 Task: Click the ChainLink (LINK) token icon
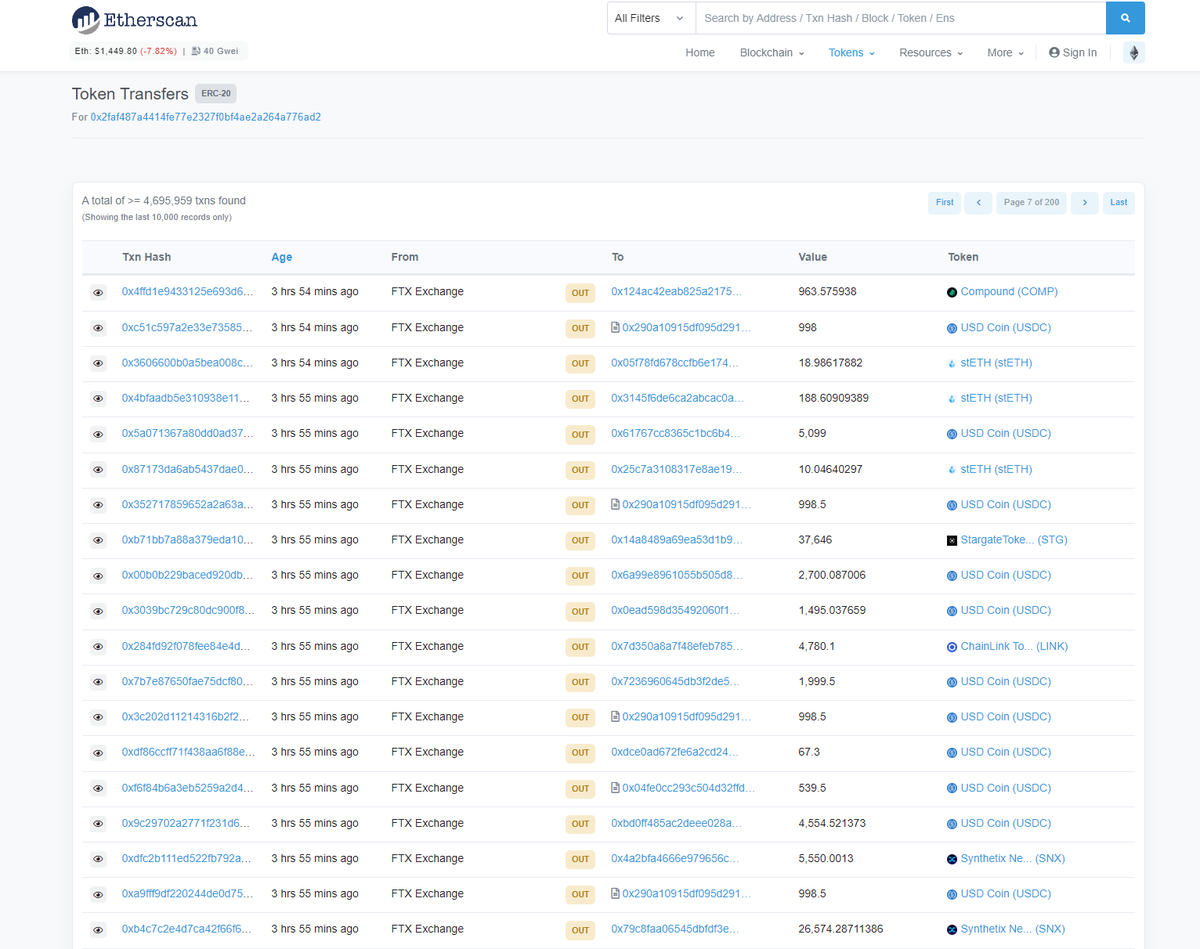click(x=952, y=647)
